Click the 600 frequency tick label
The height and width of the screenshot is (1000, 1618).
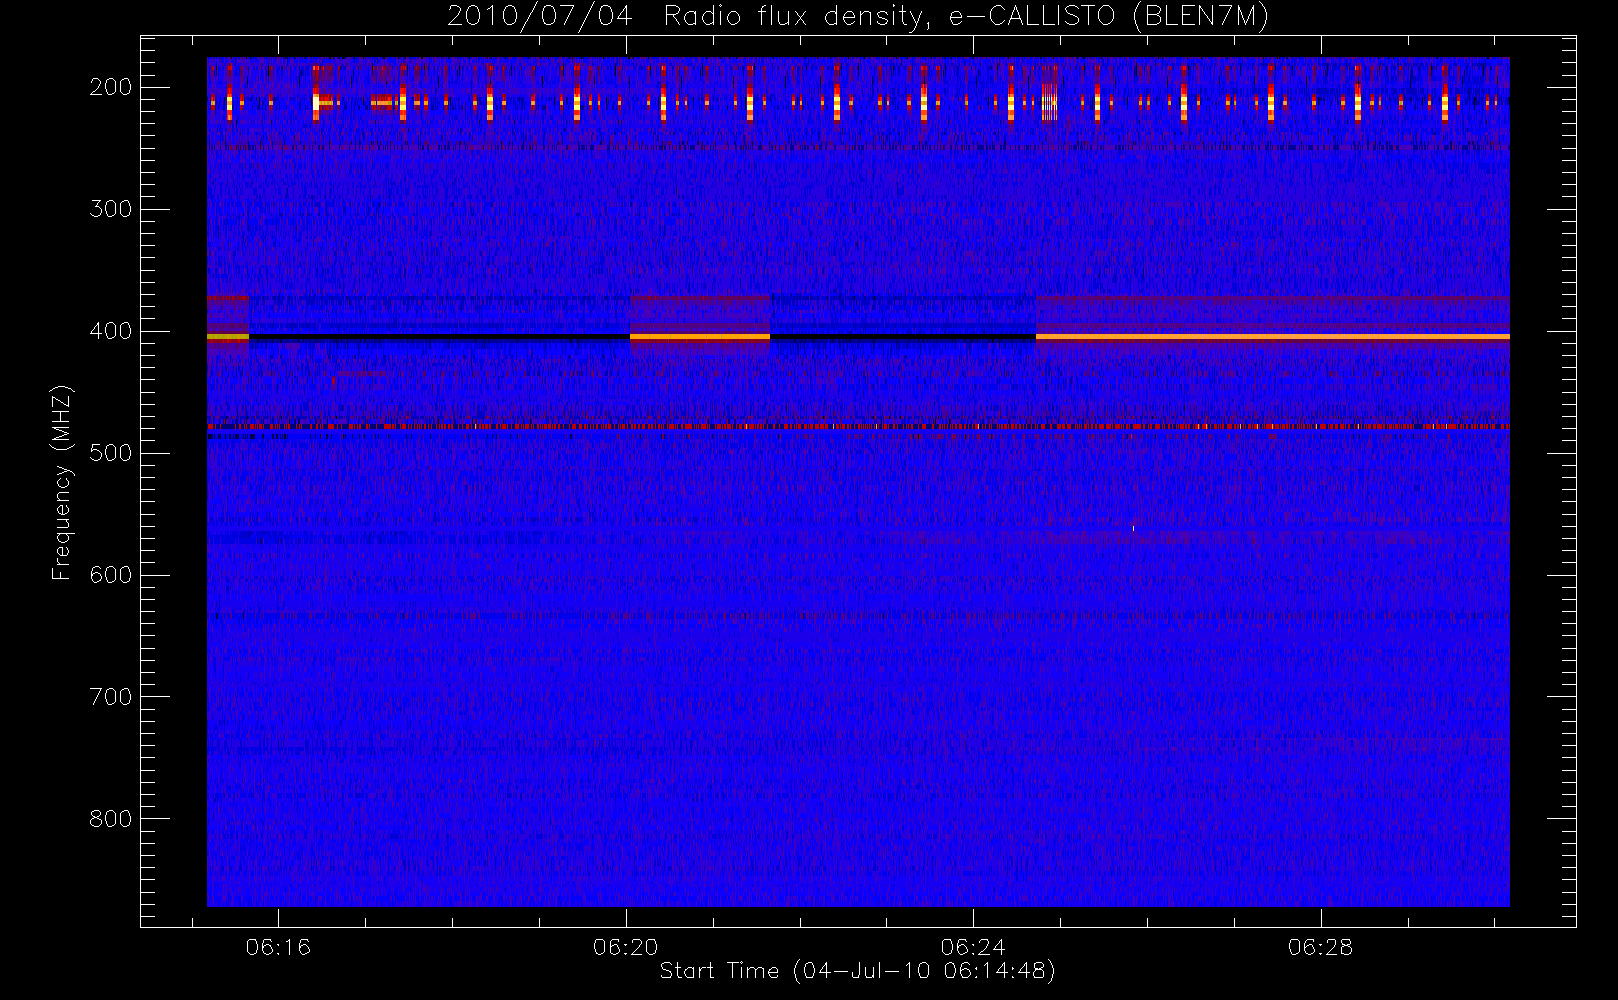111,575
